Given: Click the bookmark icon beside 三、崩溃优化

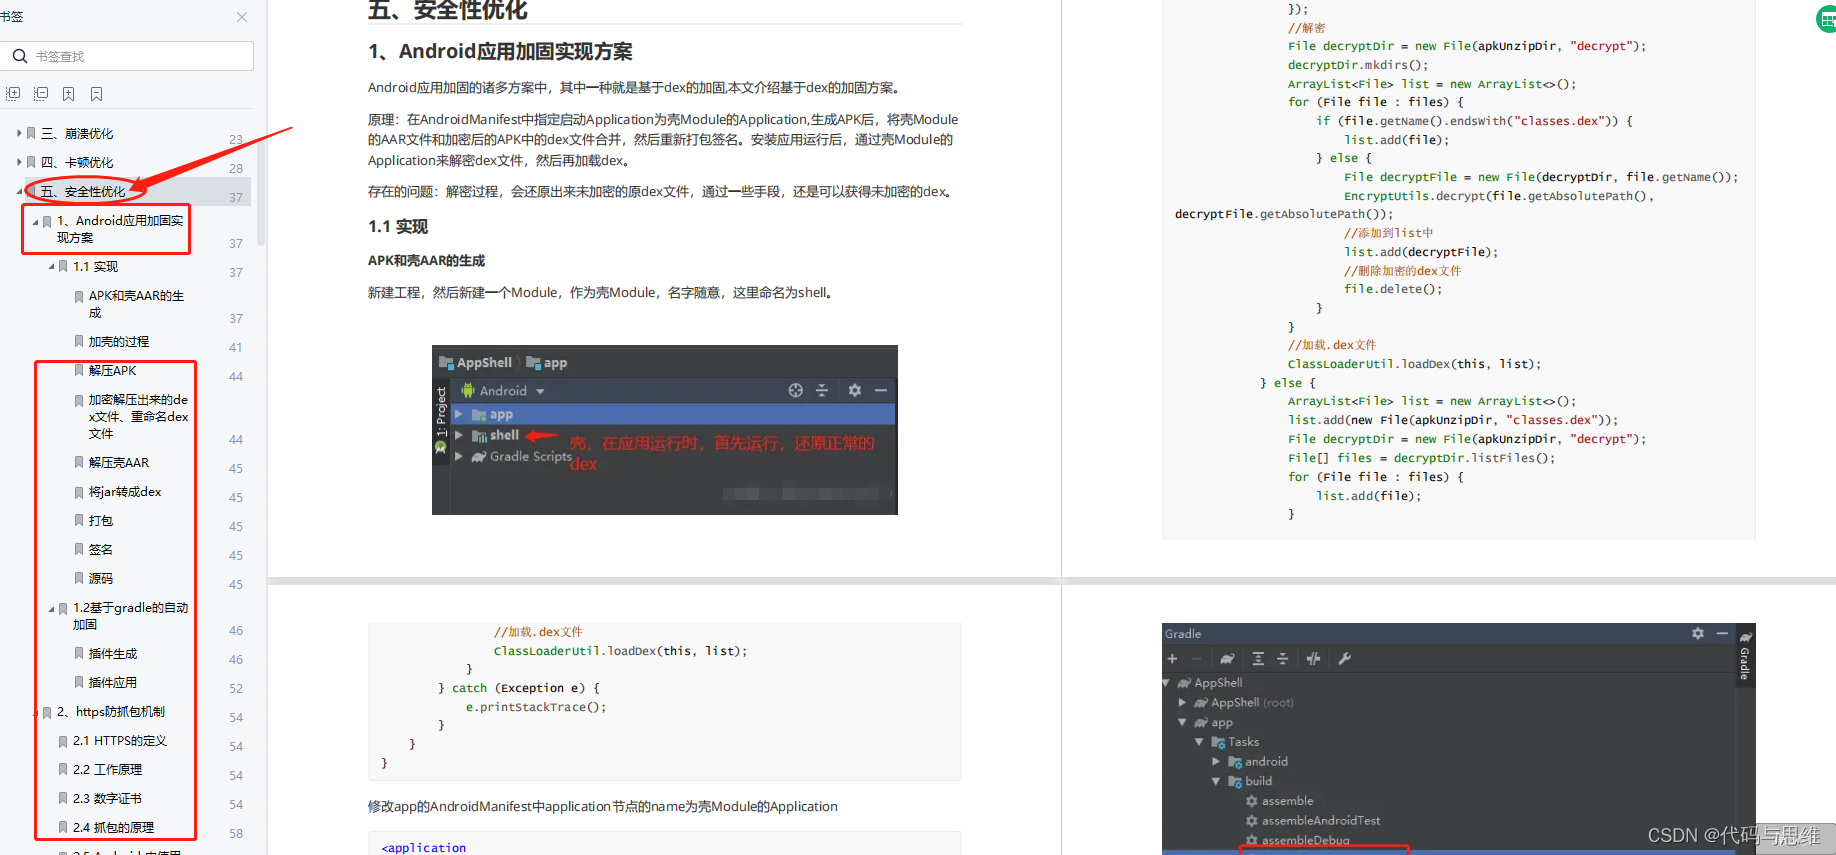Looking at the screenshot, I should pos(31,133).
